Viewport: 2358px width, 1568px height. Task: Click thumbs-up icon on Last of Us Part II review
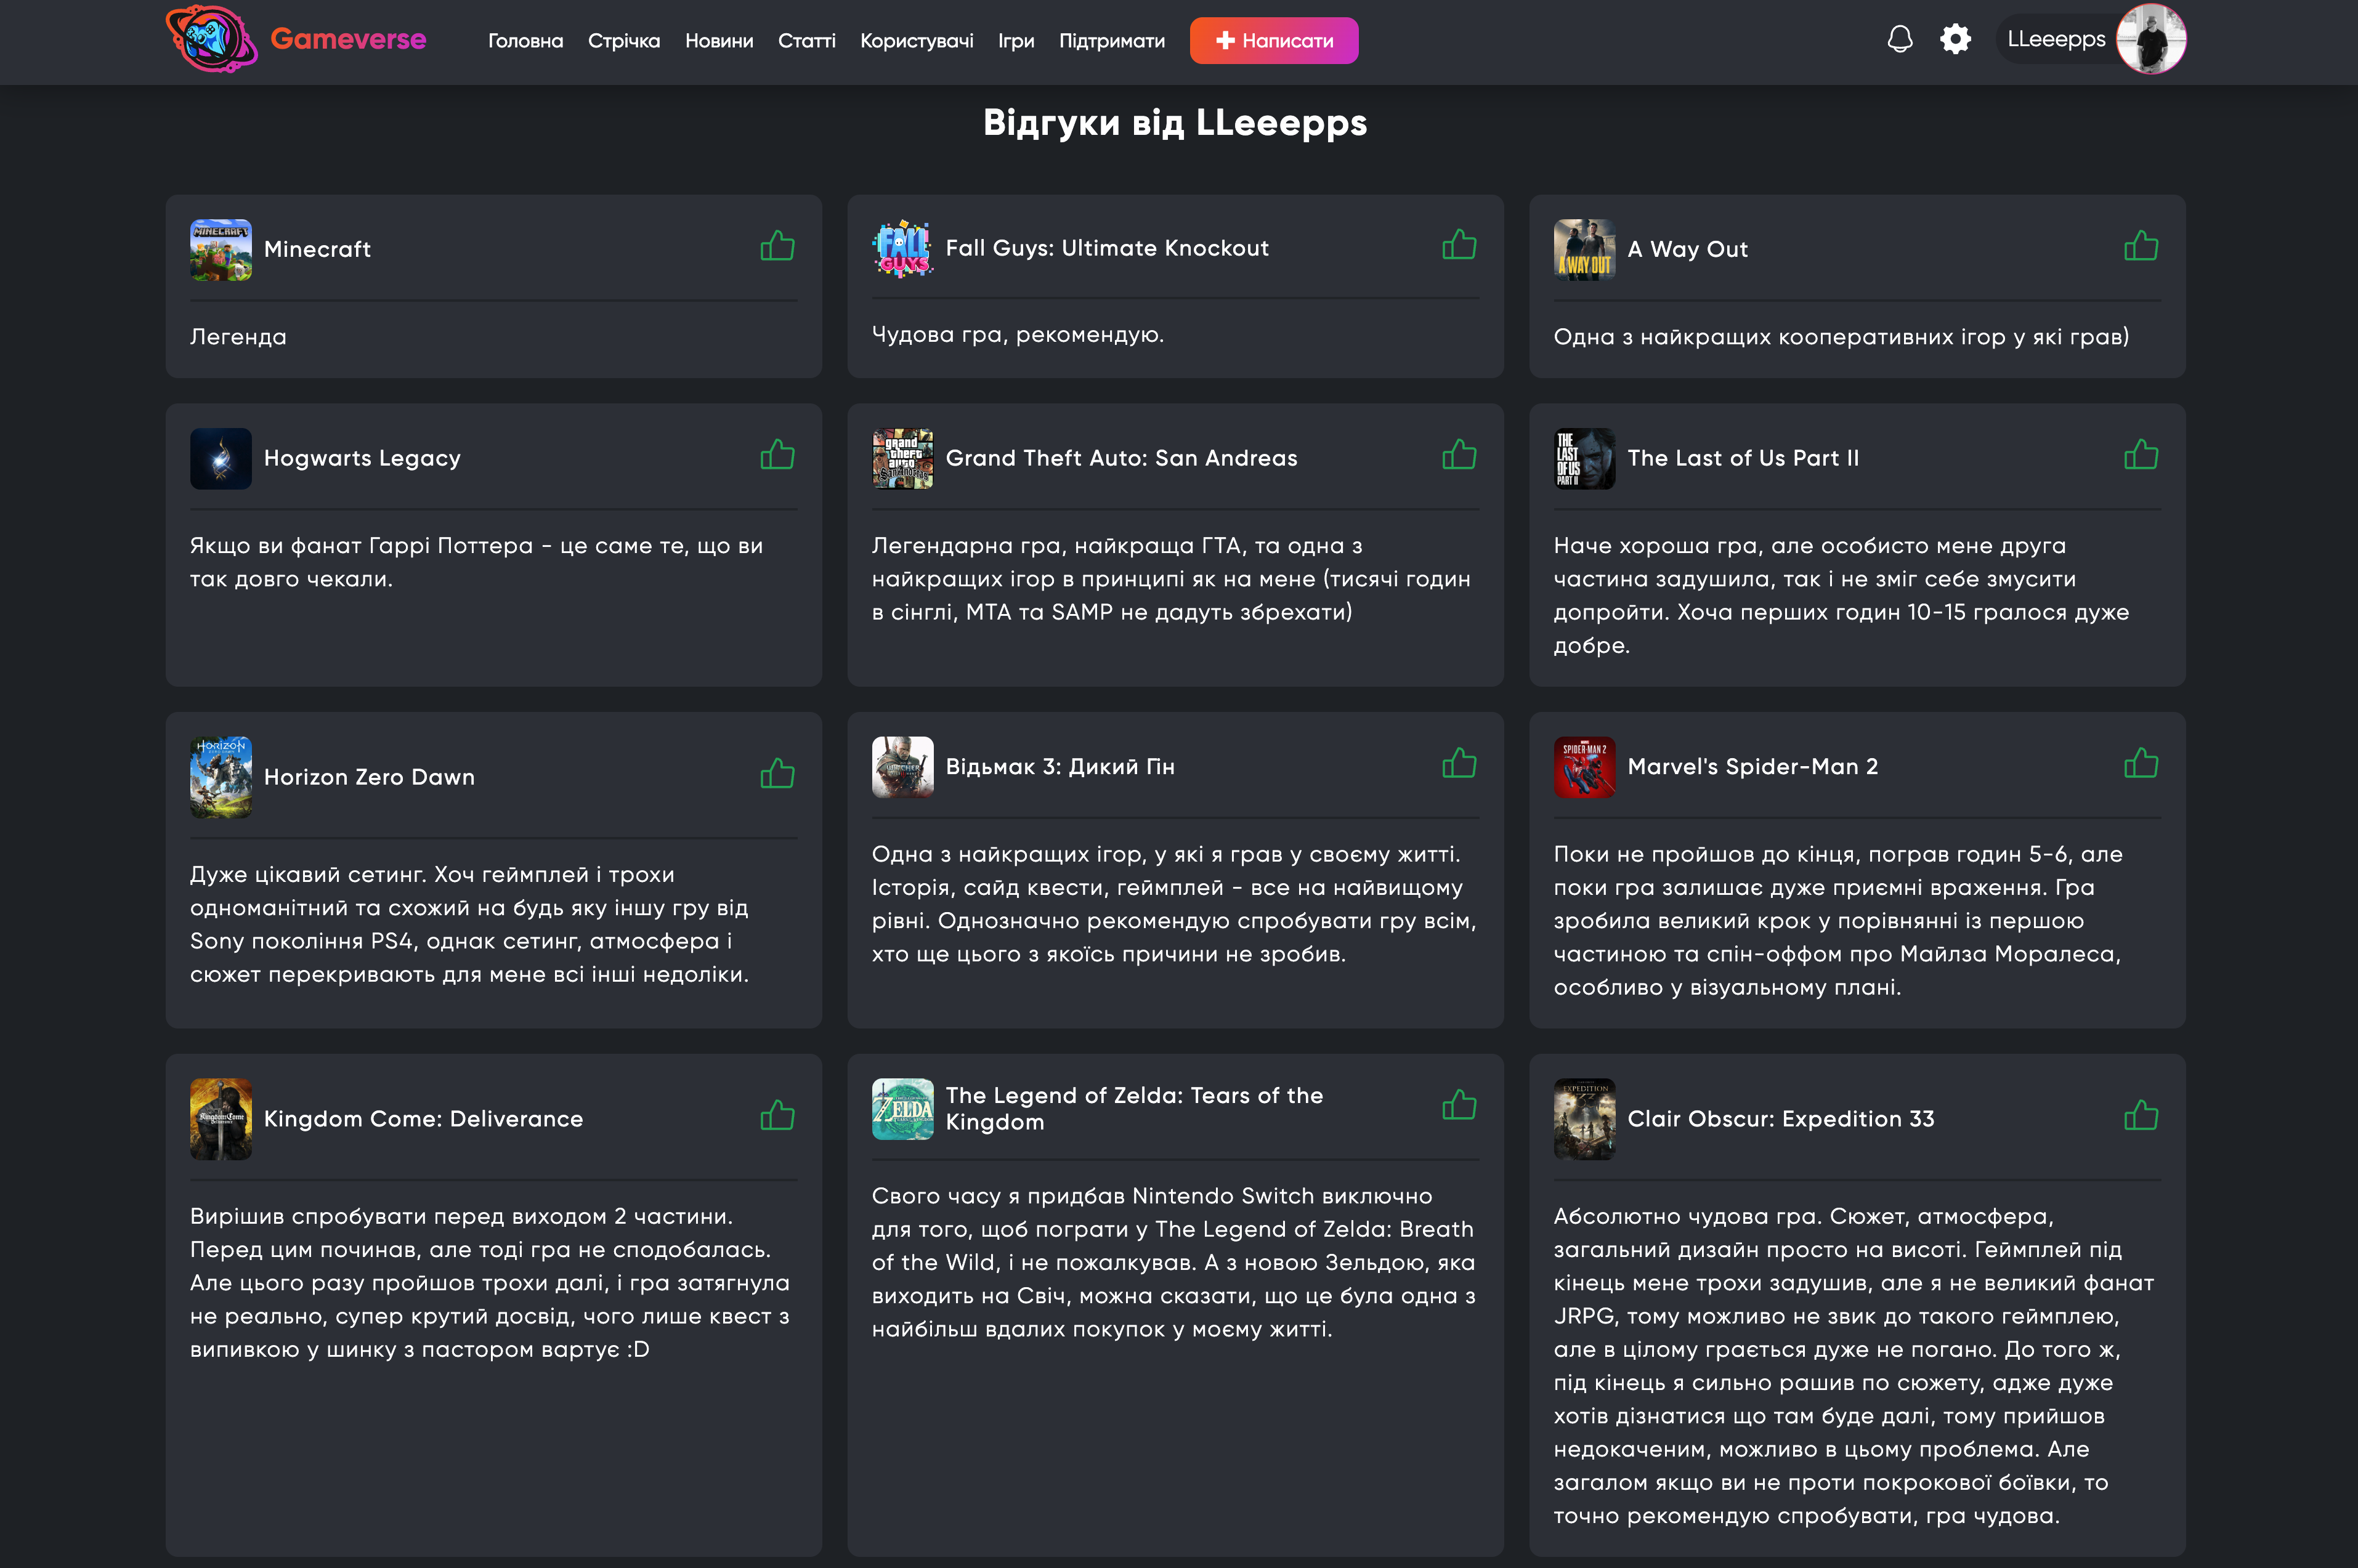click(2141, 455)
